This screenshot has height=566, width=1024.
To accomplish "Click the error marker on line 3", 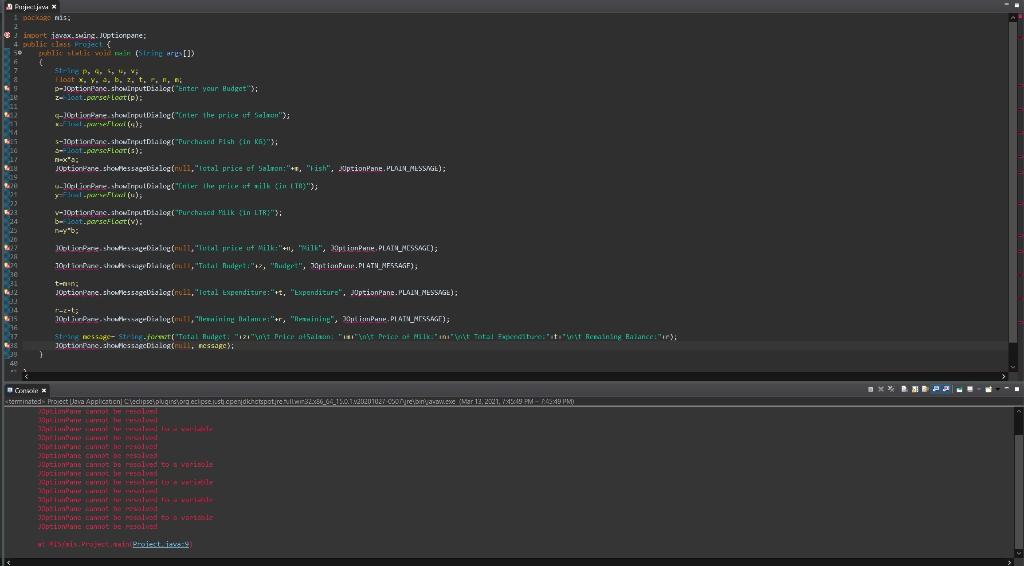I will point(5,35).
